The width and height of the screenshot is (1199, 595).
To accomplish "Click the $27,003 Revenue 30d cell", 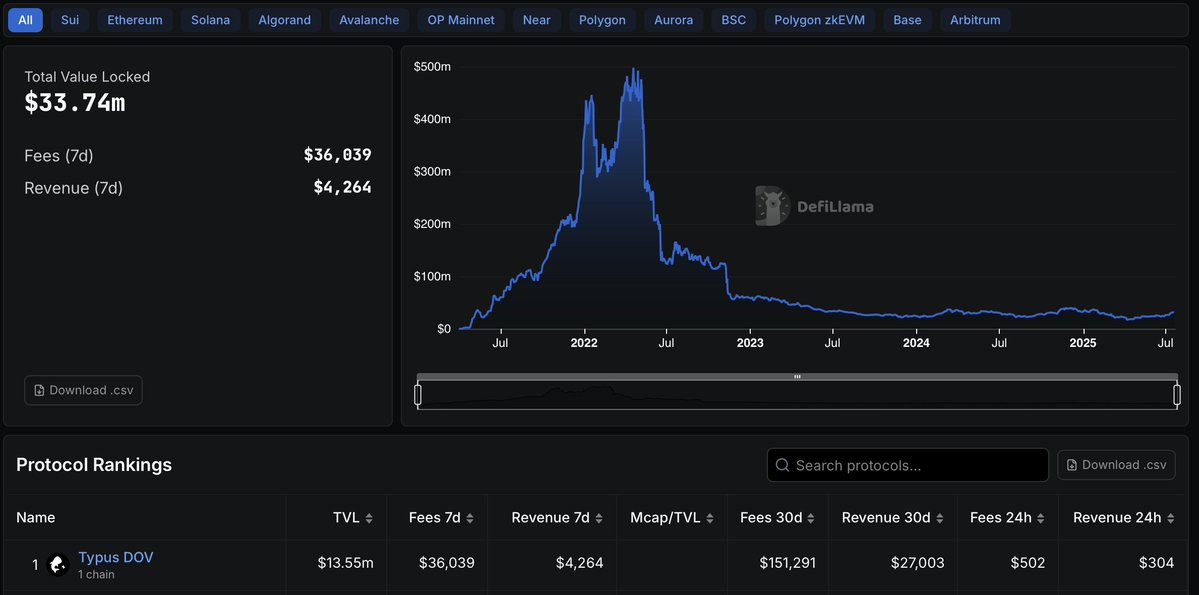I will pos(918,563).
